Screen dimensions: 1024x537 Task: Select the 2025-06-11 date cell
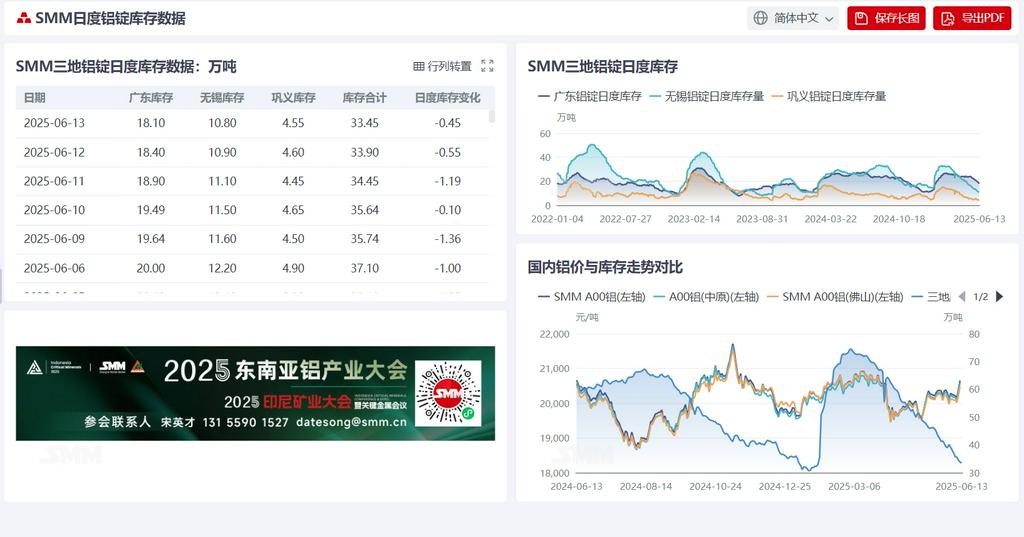tap(54, 181)
